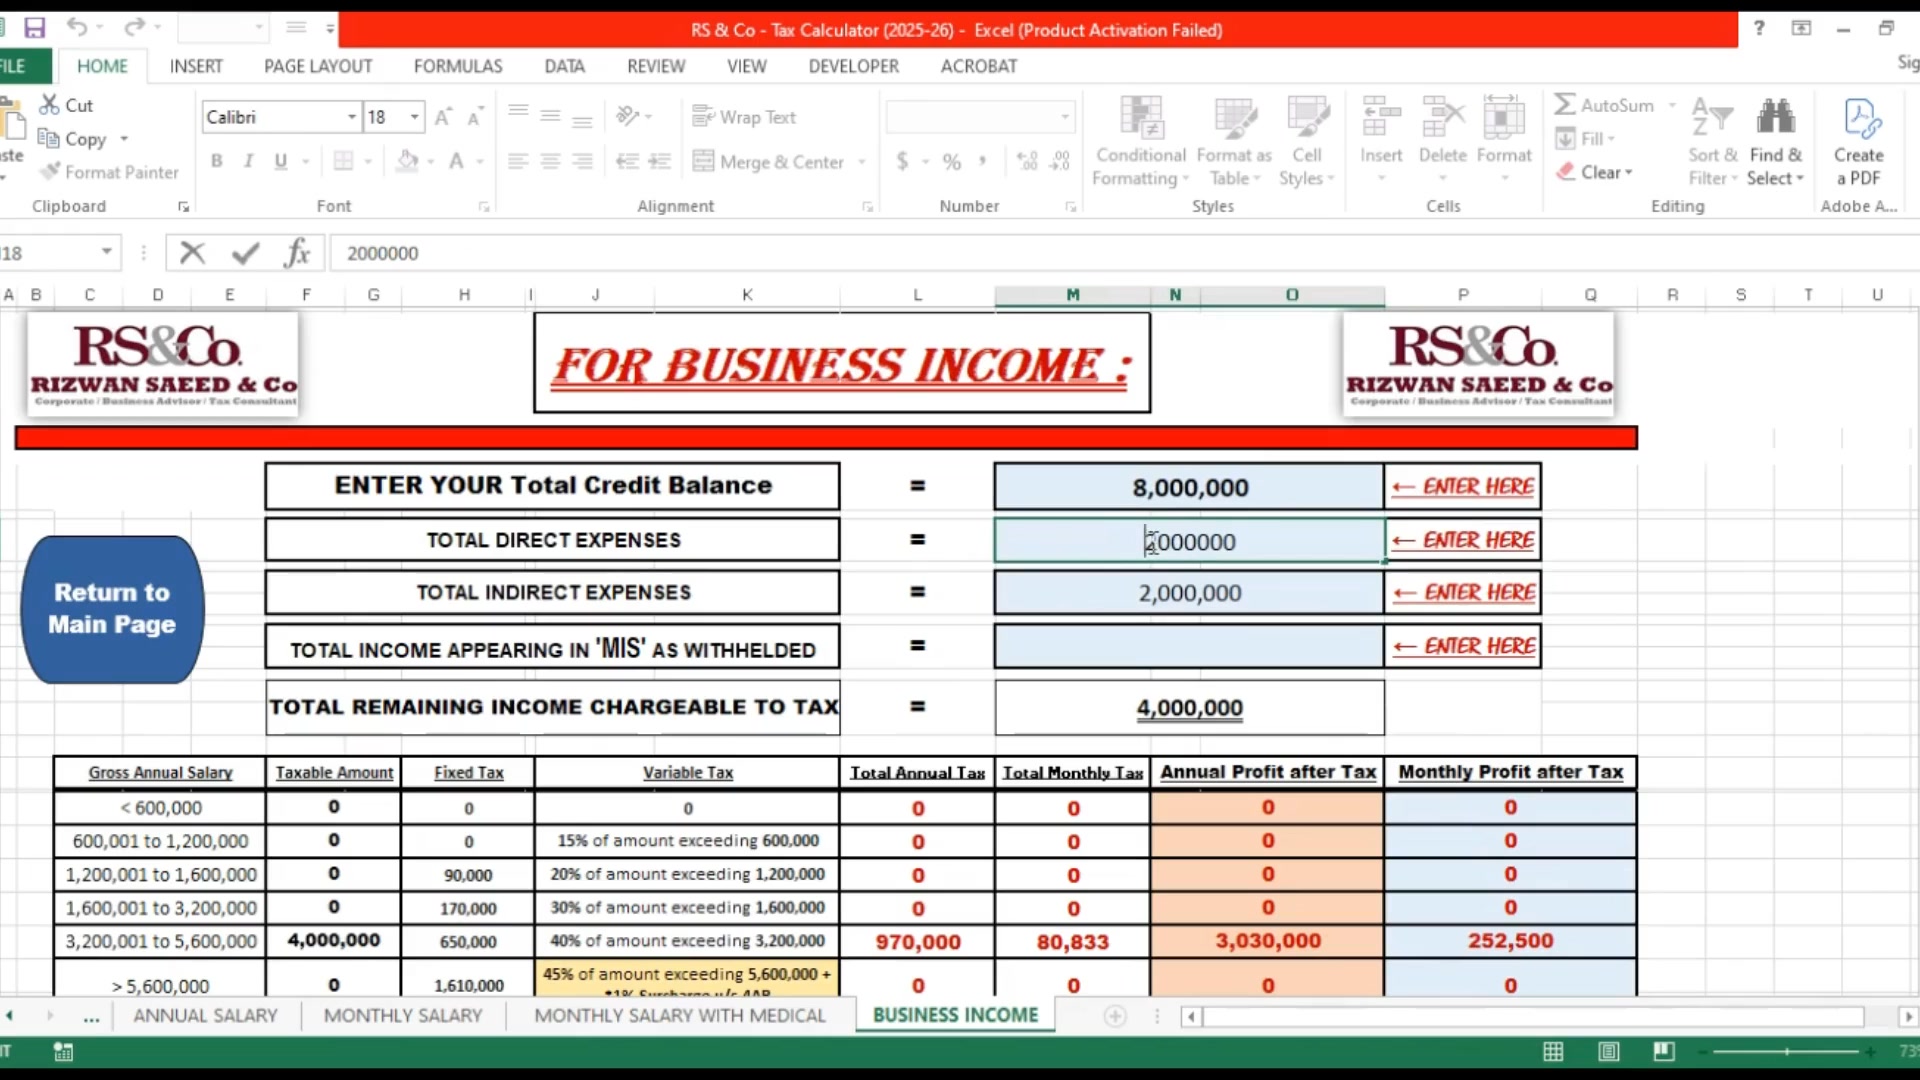The image size is (1920, 1080).
Task: Toggle Italic formatting
Action: (248, 161)
